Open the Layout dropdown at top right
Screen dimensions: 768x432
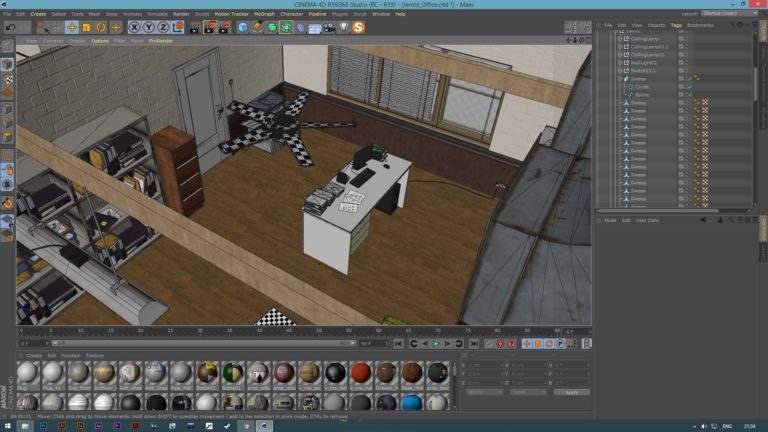coord(730,14)
